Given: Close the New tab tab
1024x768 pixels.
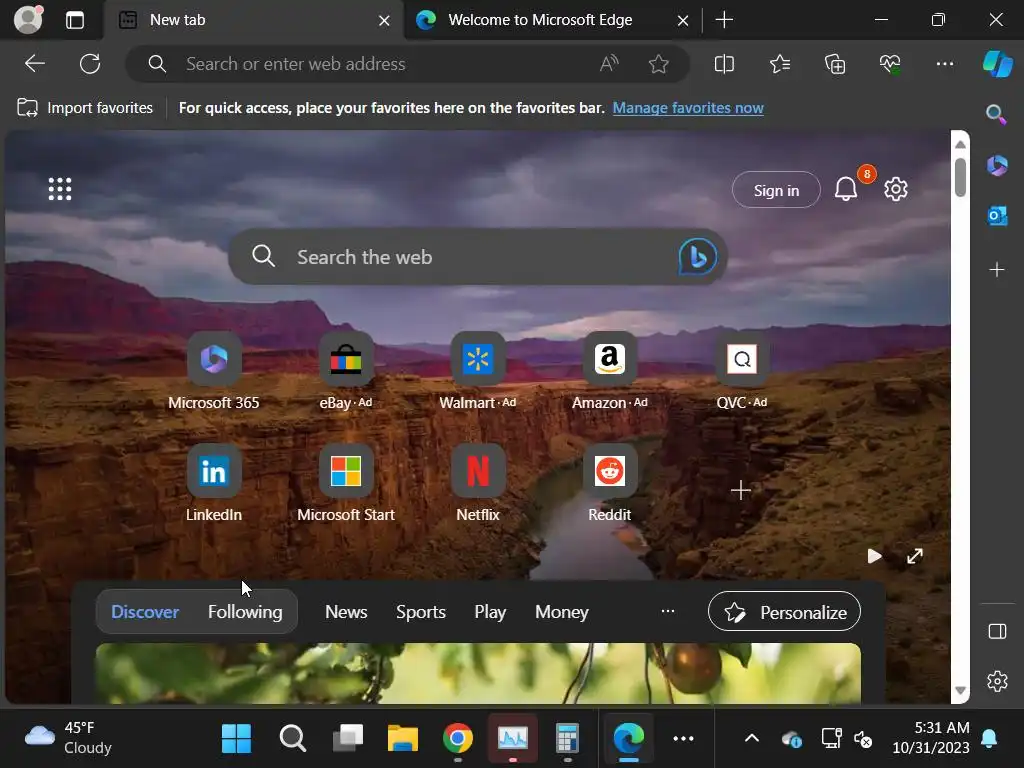Looking at the screenshot, I should 384,21.
